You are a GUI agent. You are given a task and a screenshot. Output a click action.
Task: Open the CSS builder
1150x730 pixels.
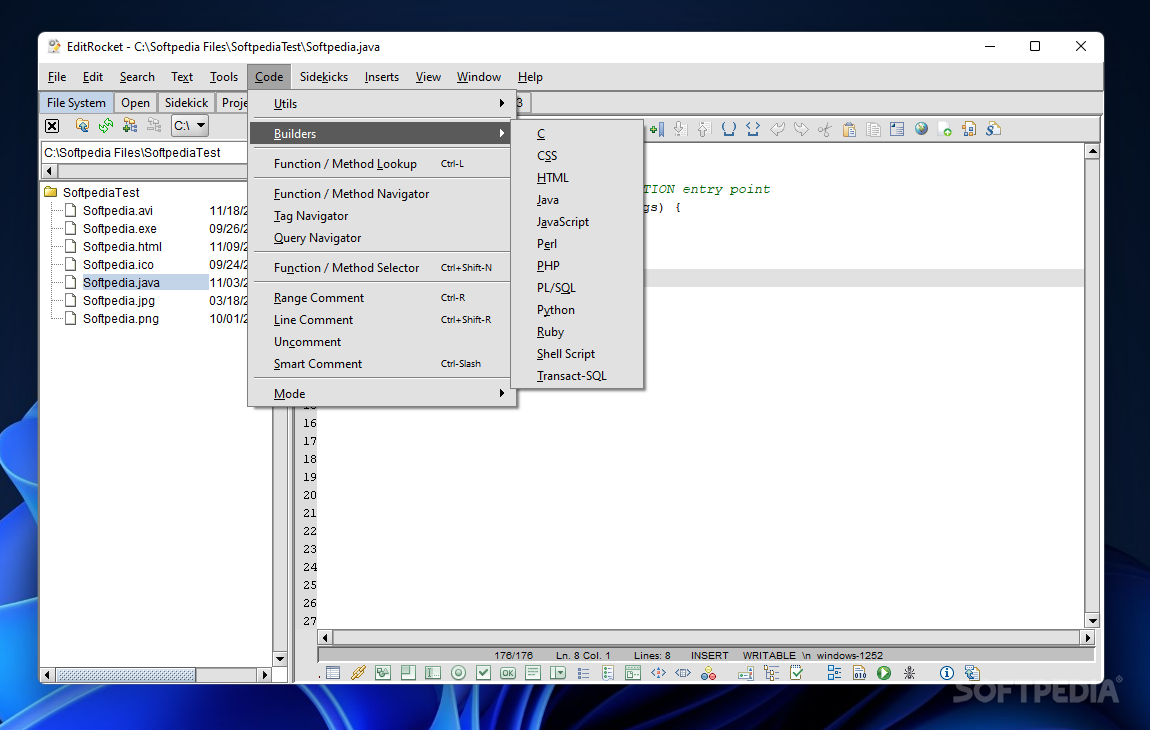click(577, 156)
